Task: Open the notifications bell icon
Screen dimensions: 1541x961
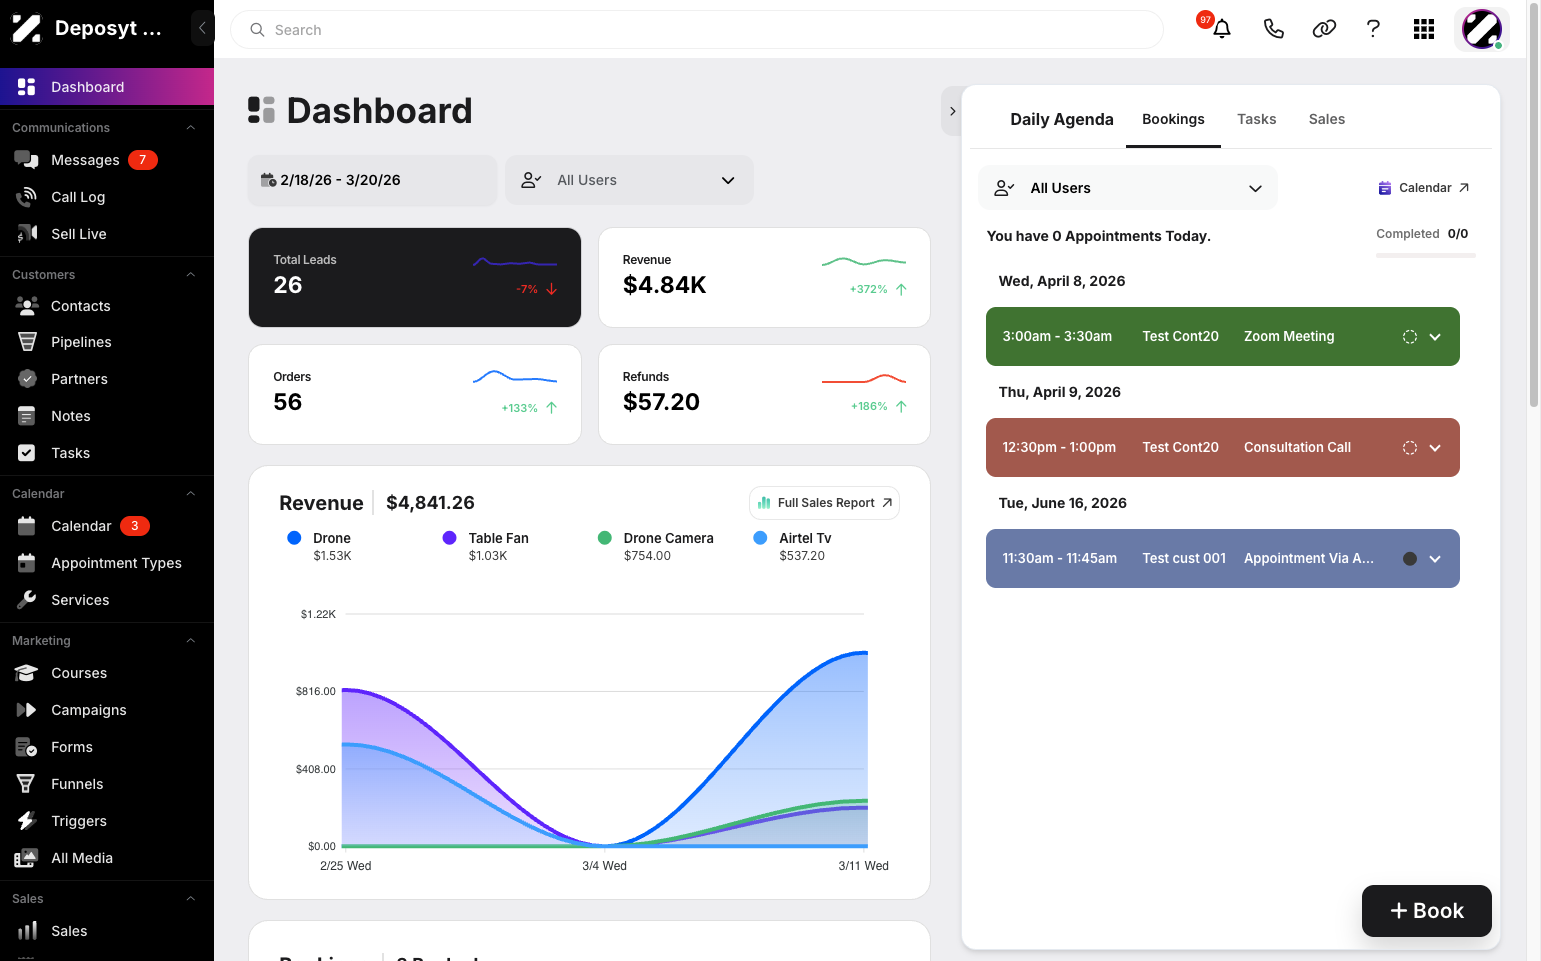Action: click(x=1221, y=29)
